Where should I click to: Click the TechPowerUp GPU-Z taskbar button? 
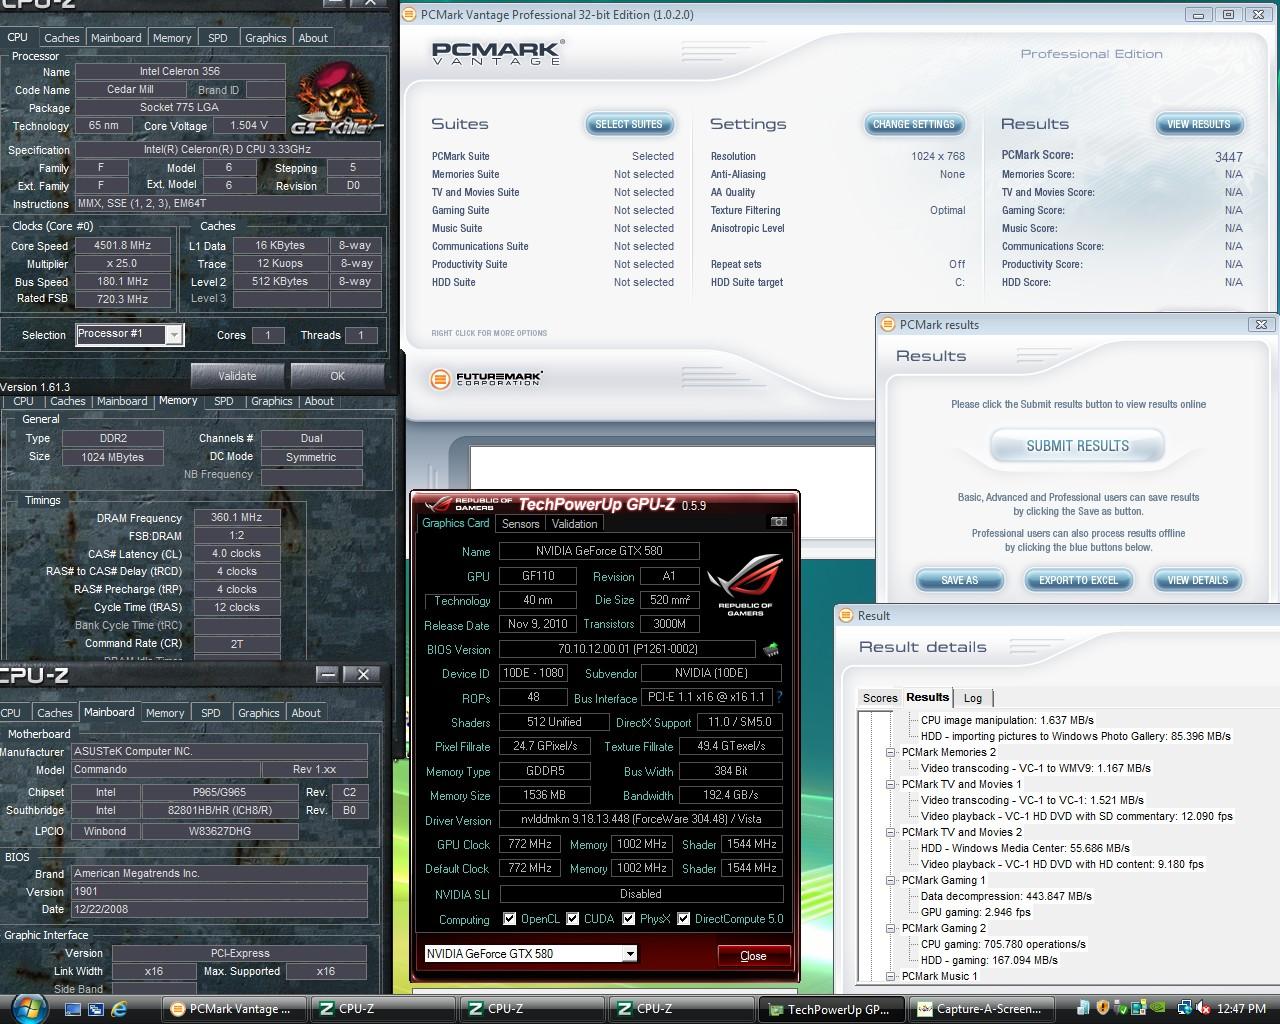click(x=830, y=1009)
